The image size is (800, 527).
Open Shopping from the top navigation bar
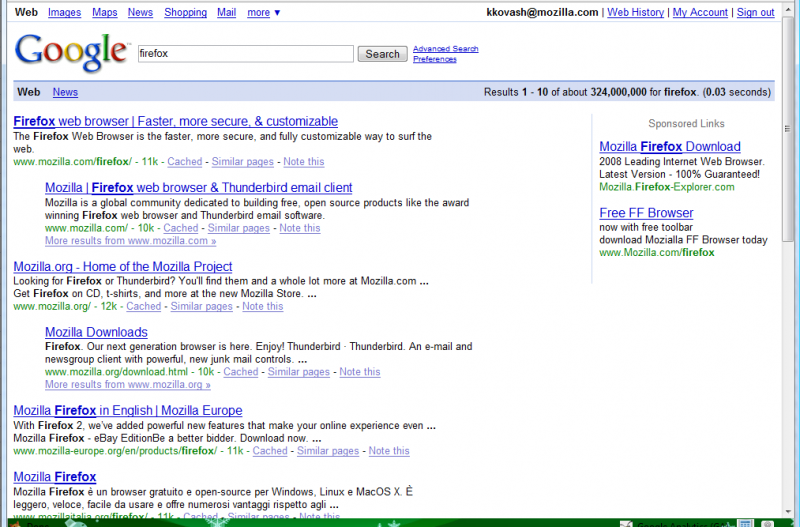[185, 12]
